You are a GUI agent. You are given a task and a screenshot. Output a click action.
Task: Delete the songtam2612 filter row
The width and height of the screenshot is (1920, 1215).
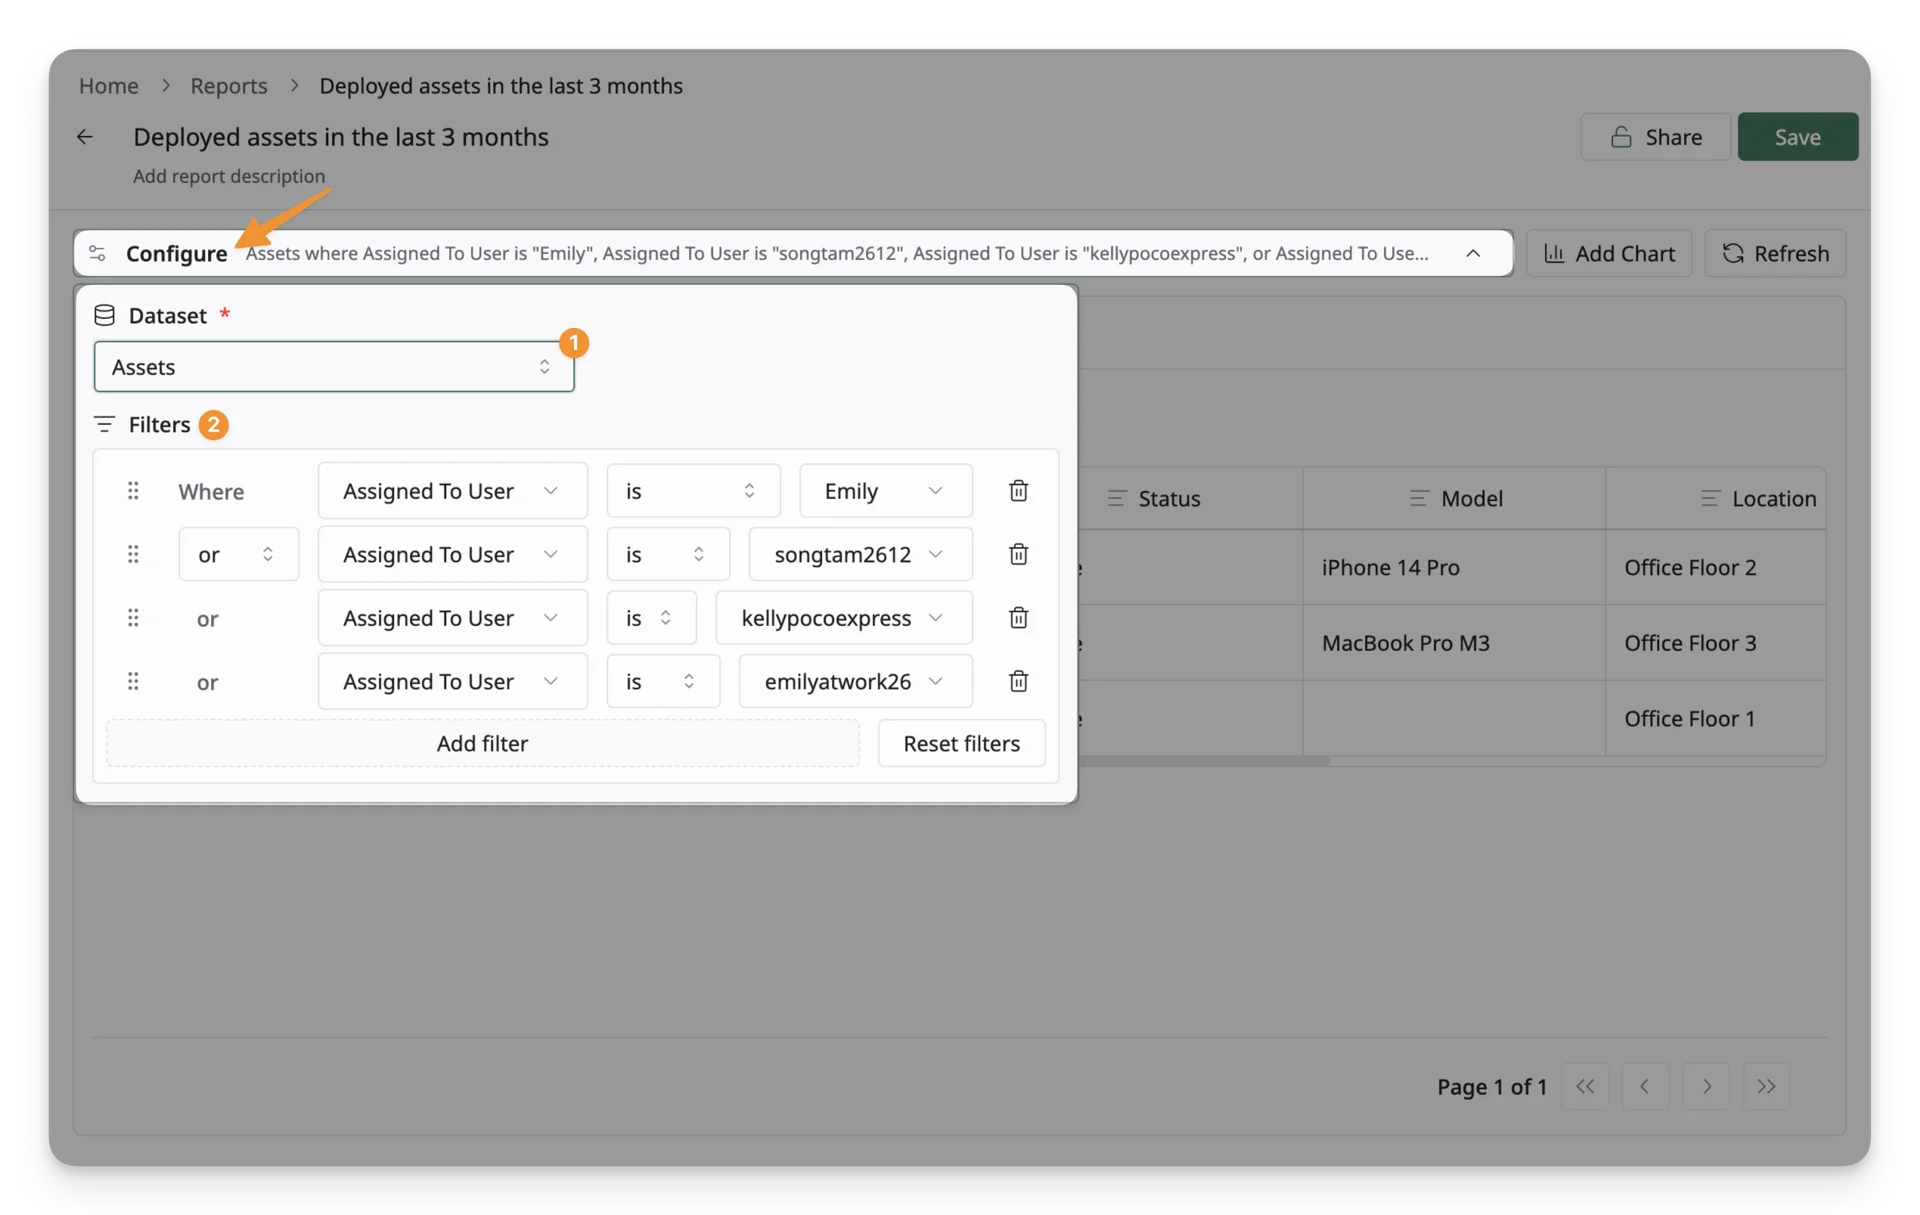click(1018, 554)
